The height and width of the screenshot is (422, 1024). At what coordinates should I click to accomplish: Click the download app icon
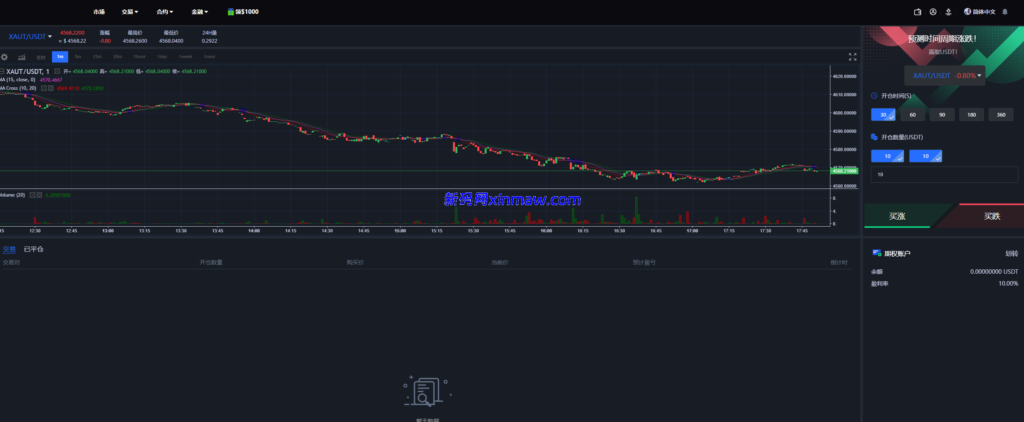coord(948,12)
